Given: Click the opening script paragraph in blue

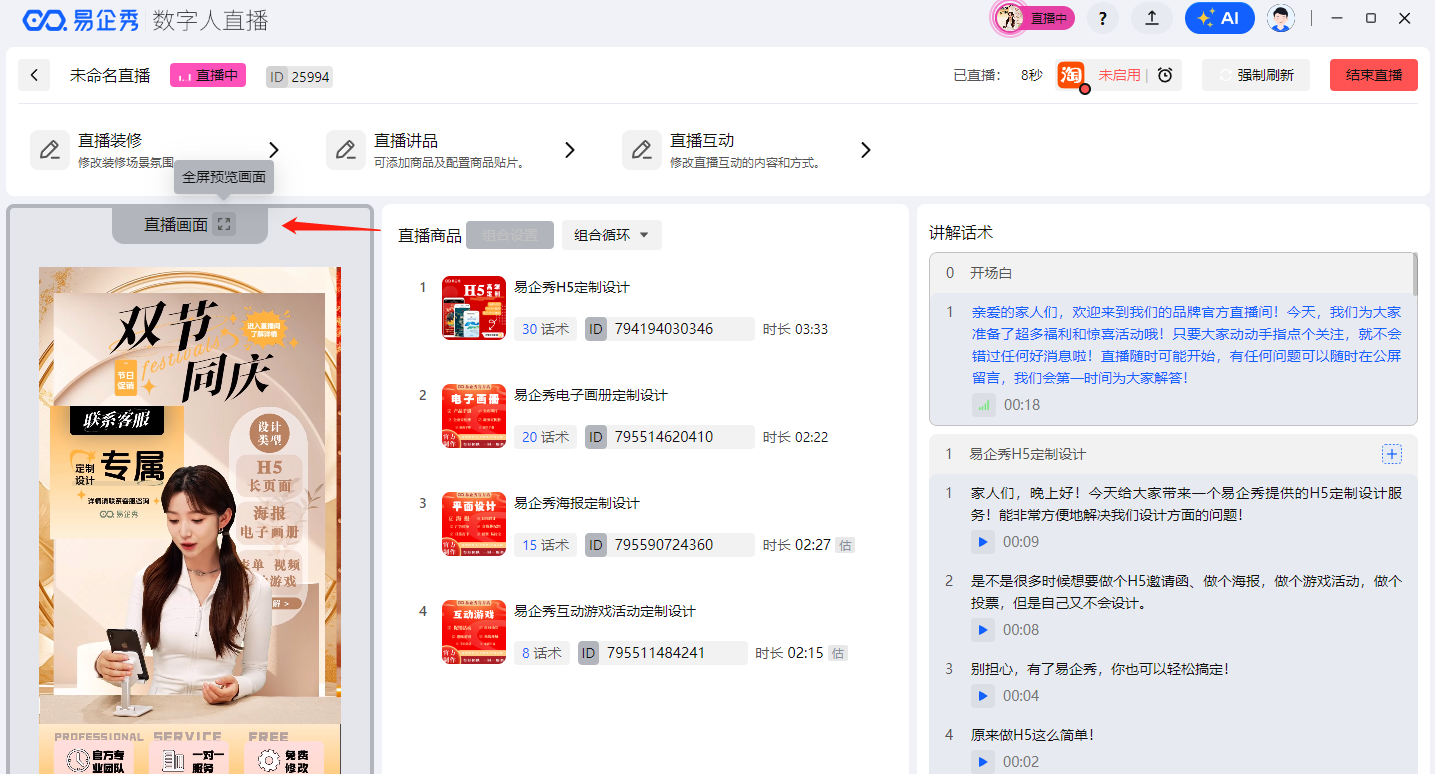Looking at the screenshot, I should coord(1187,345).
